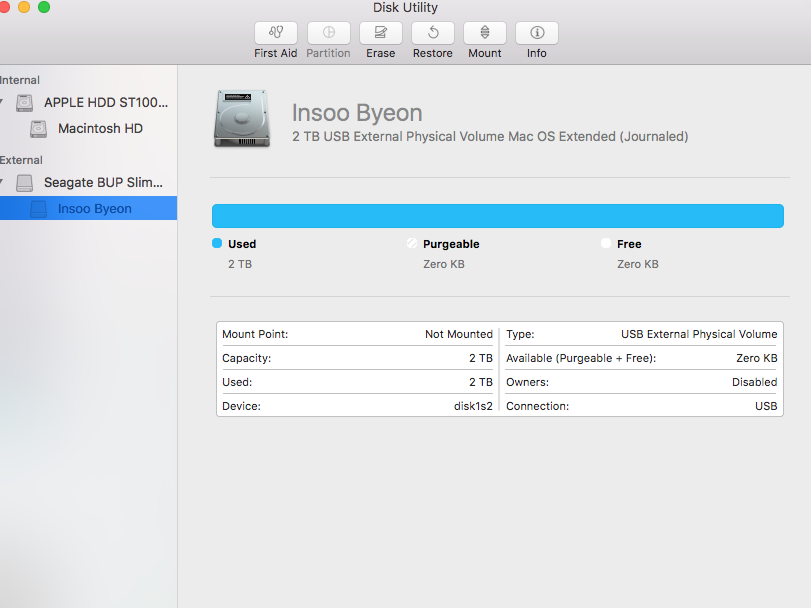811x608 pixels.
Task: Show Info for the selected disk
Action: click(x=537, y=33)
